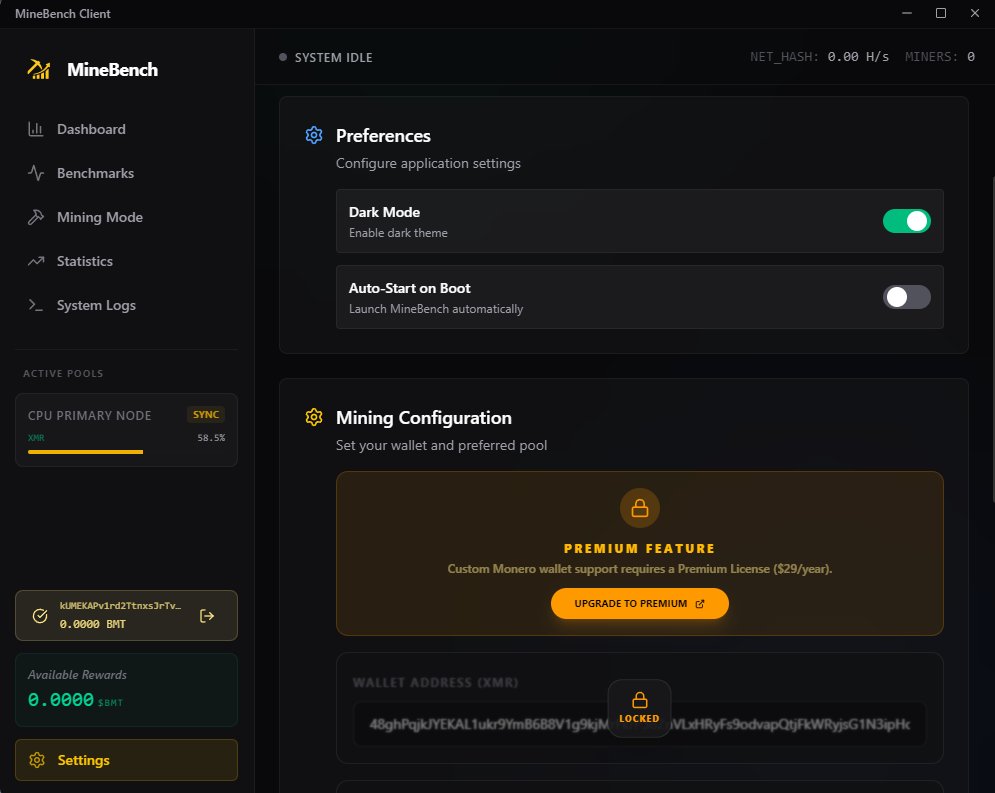Image resolution: width=995 pixels, height=793 pixels.
Task: Show the System Logs
Action: (x=126, y=305)
